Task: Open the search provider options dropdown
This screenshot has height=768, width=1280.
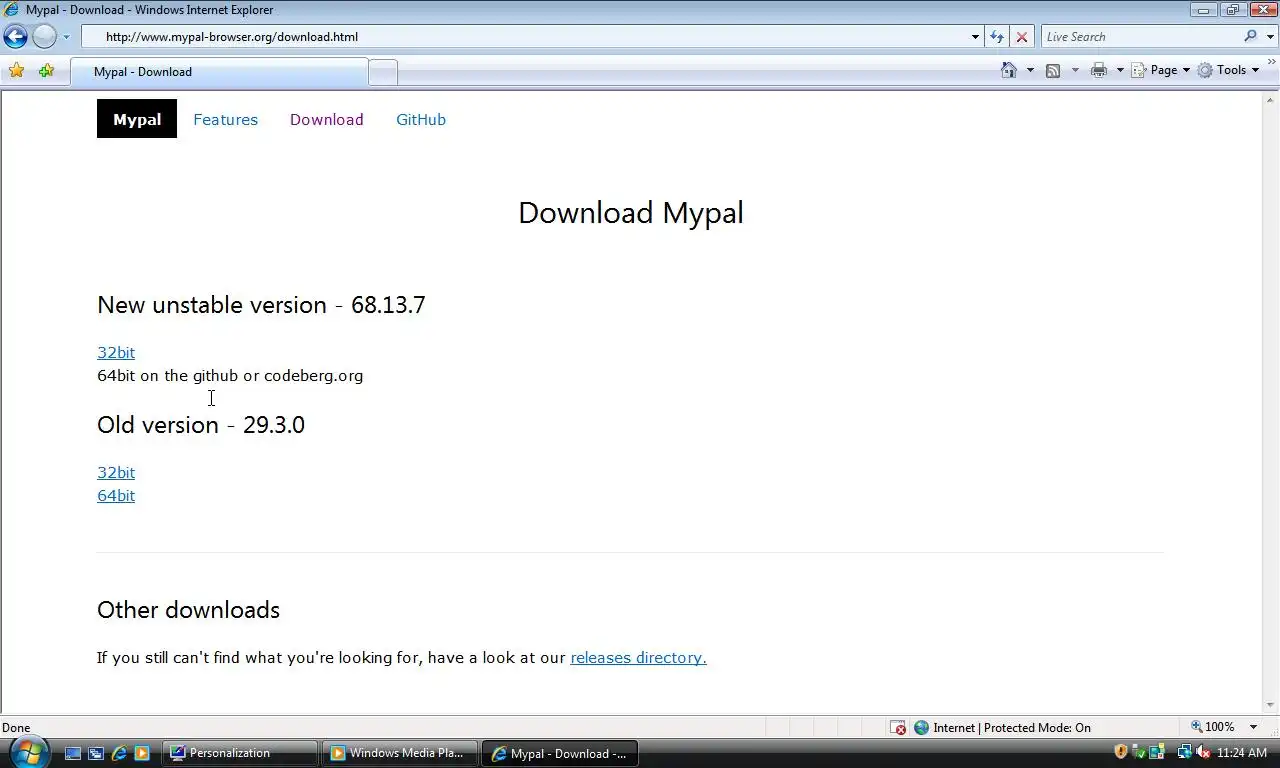Action: [x=1270, y=37]
